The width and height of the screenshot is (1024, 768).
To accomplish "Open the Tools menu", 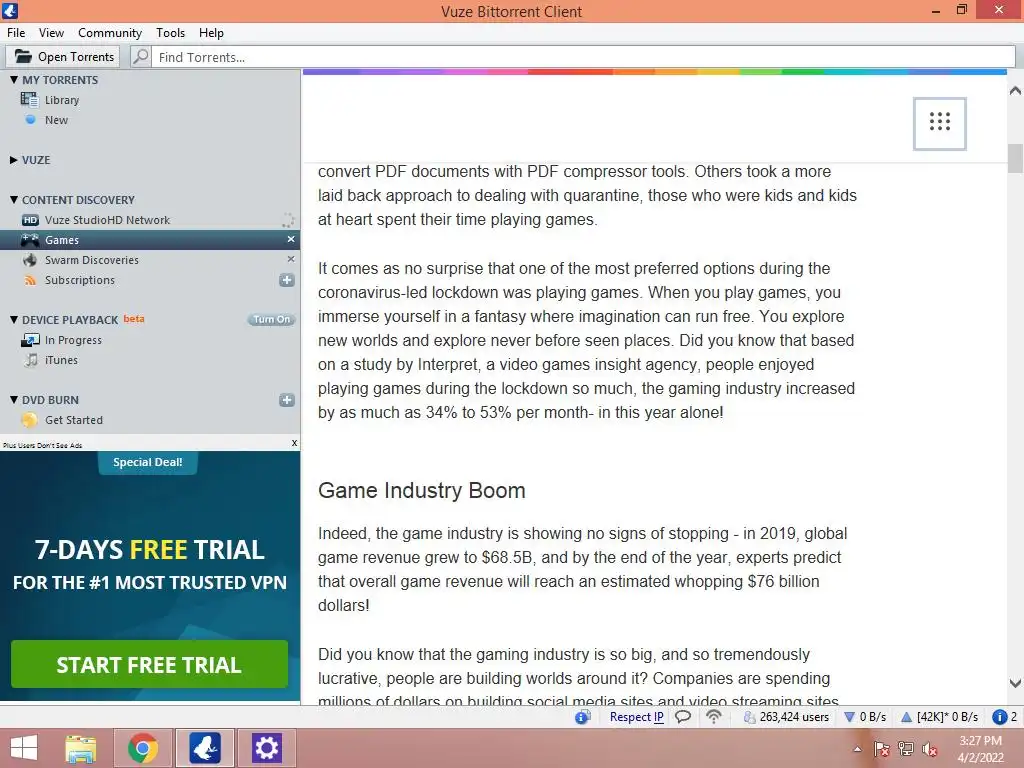I will (x=170, y=33).
